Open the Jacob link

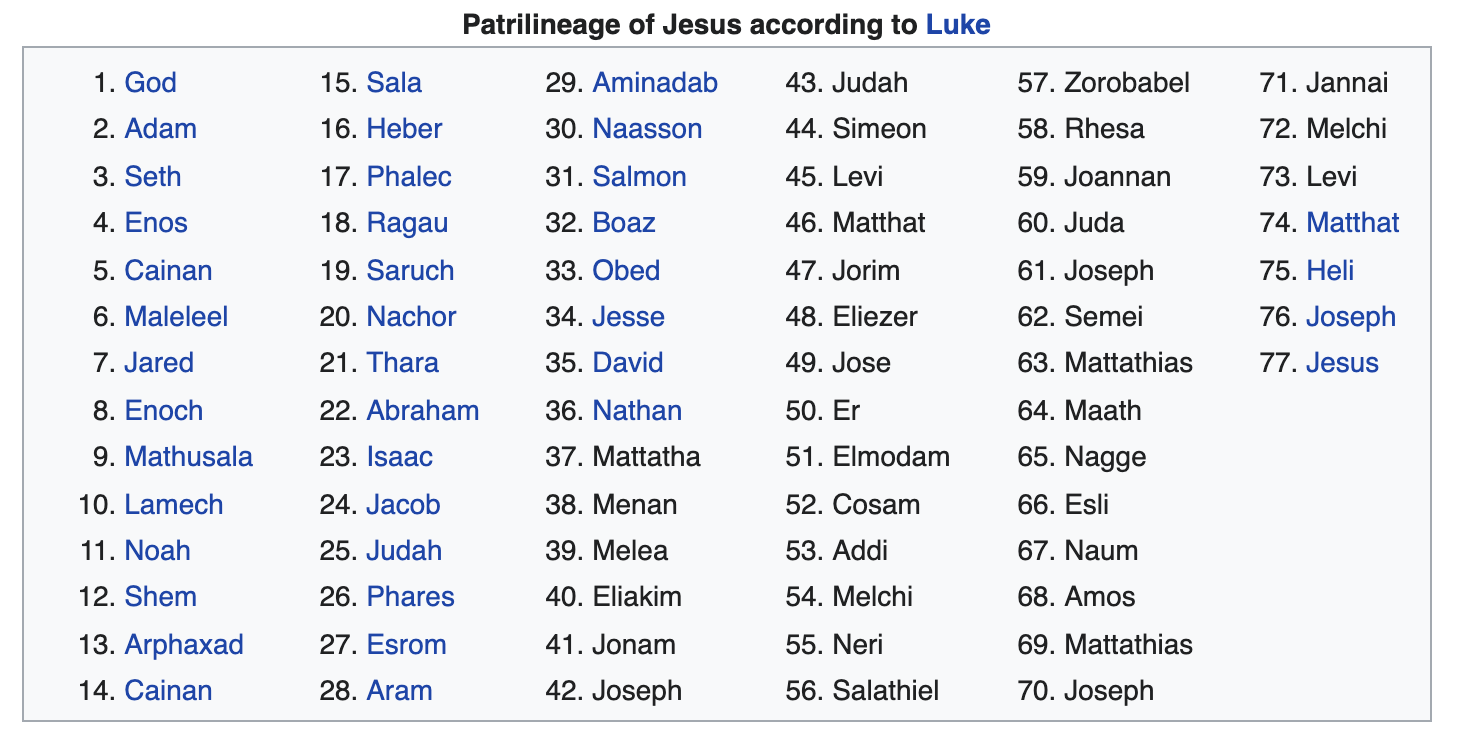point(403,505)
